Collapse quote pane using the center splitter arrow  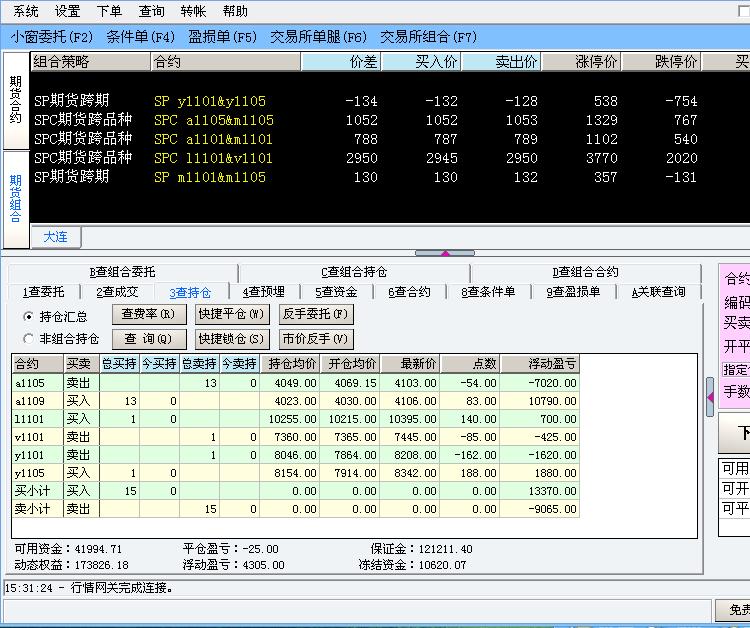pos(445,253)
